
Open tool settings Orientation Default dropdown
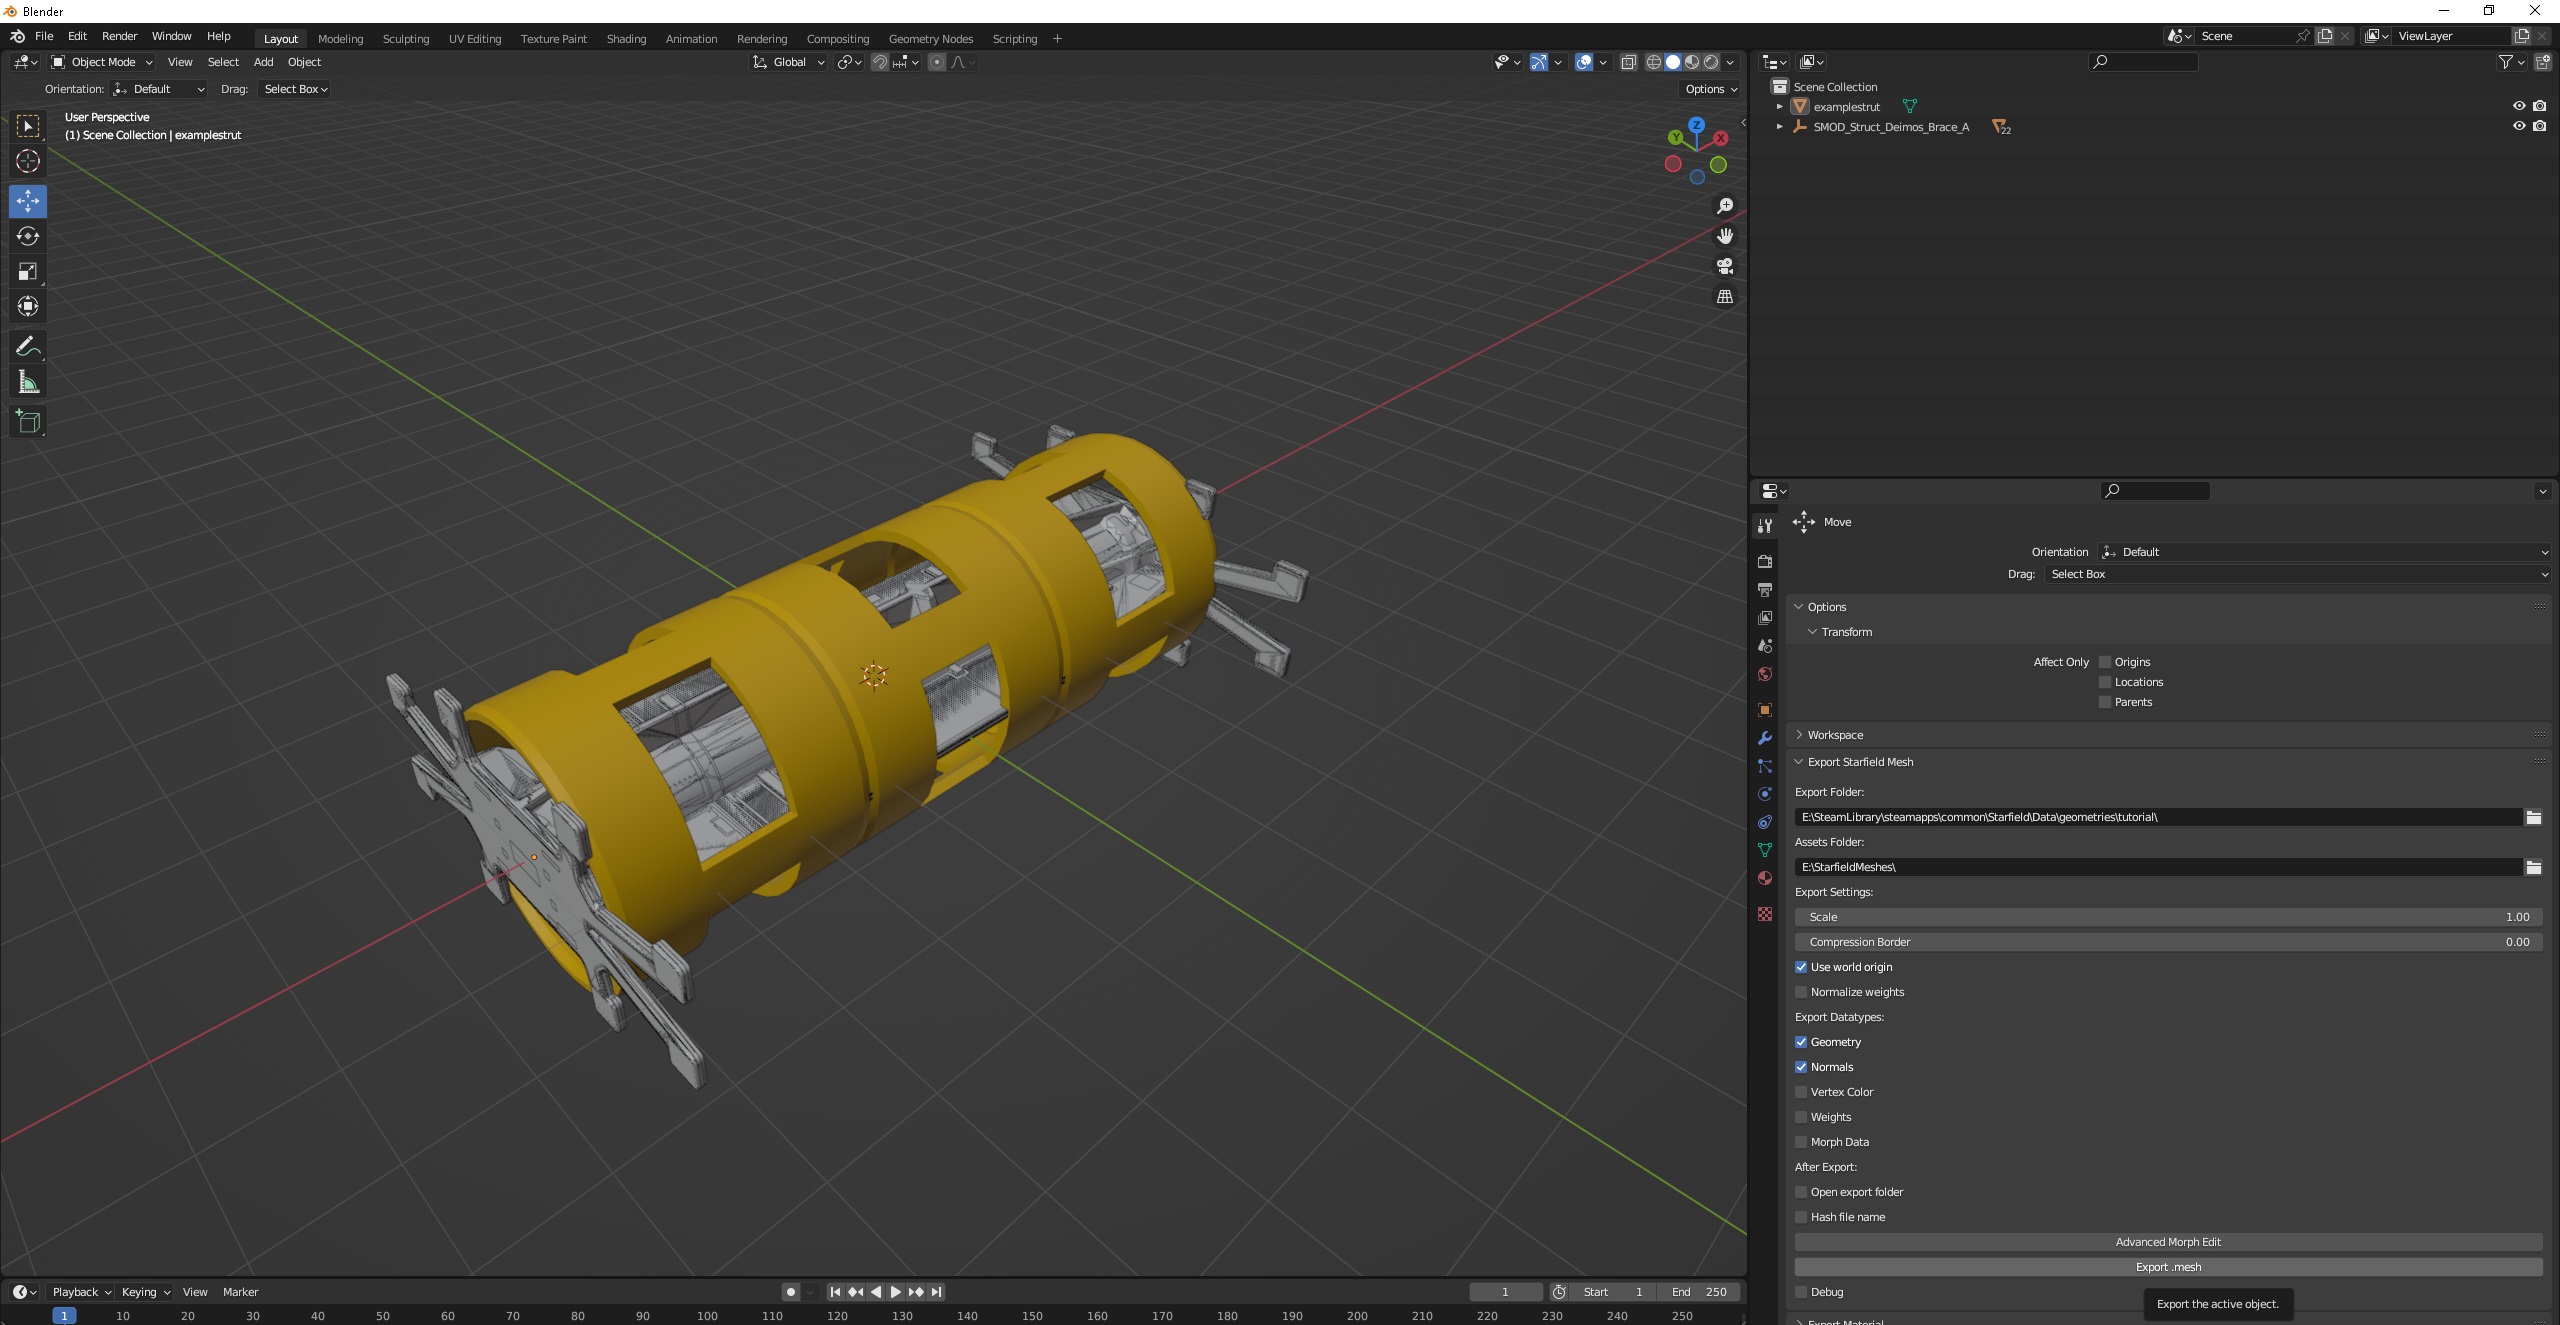point(2325,552)
